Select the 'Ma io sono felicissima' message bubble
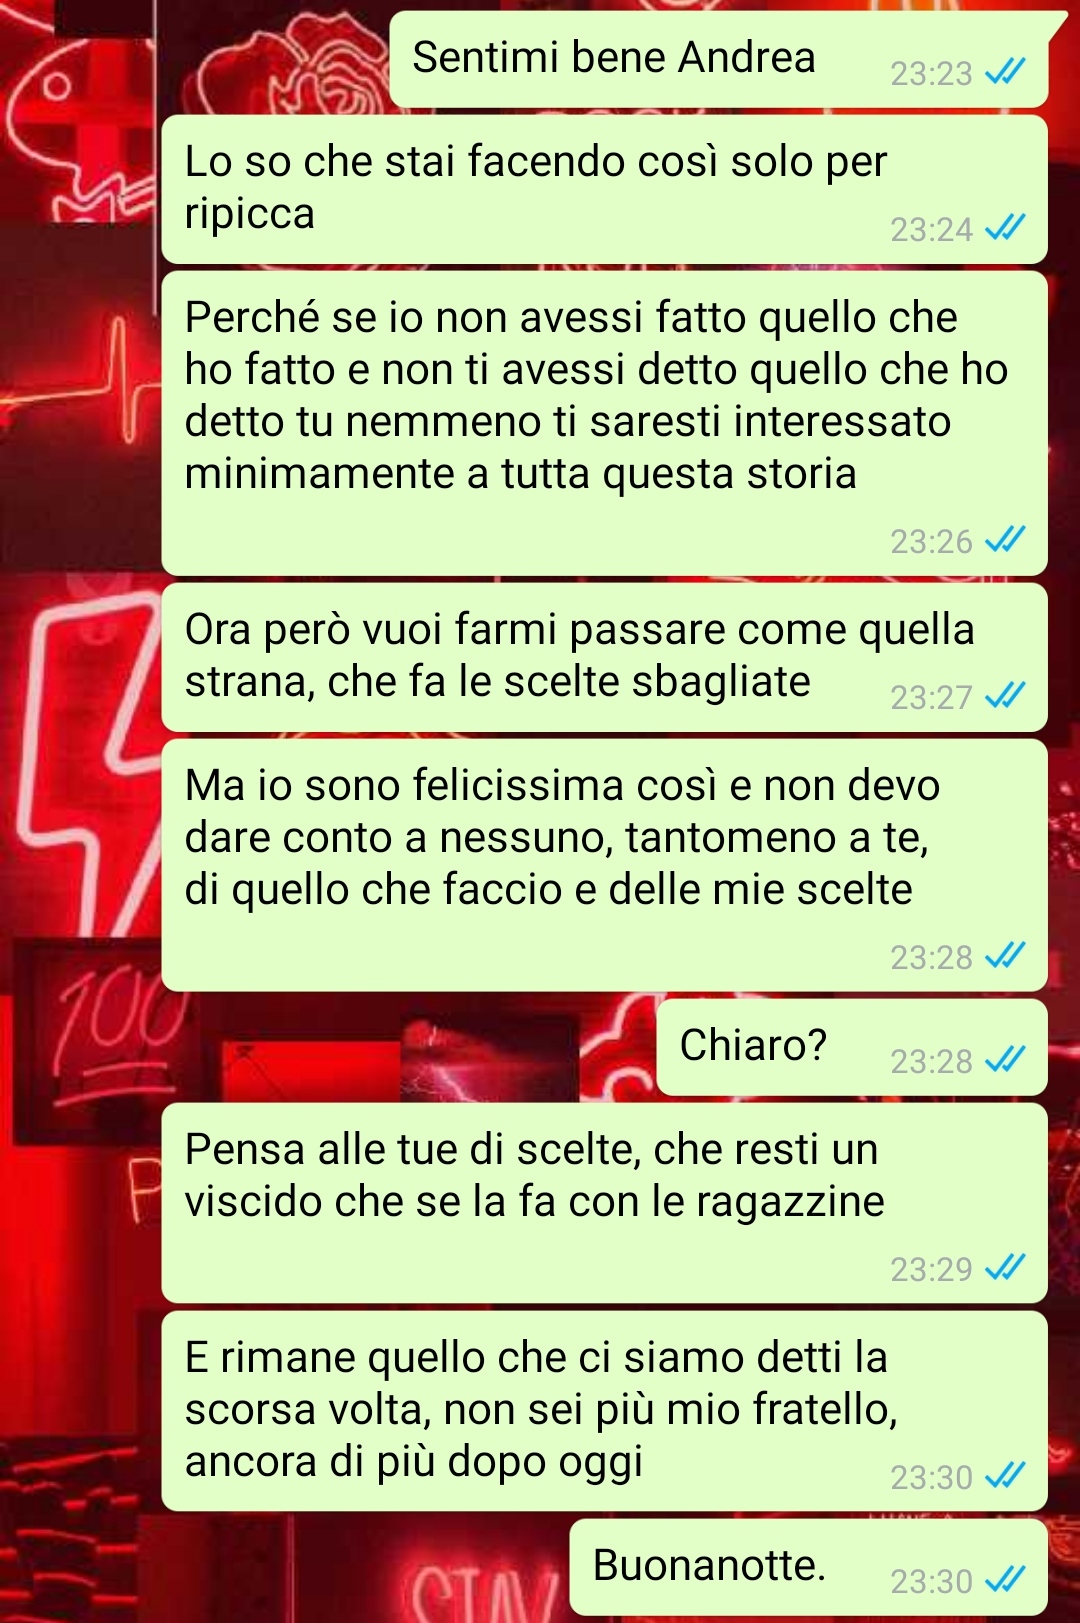This screenshot has width=1080, height=1623. pyautogui.click(x=604, y=865)
